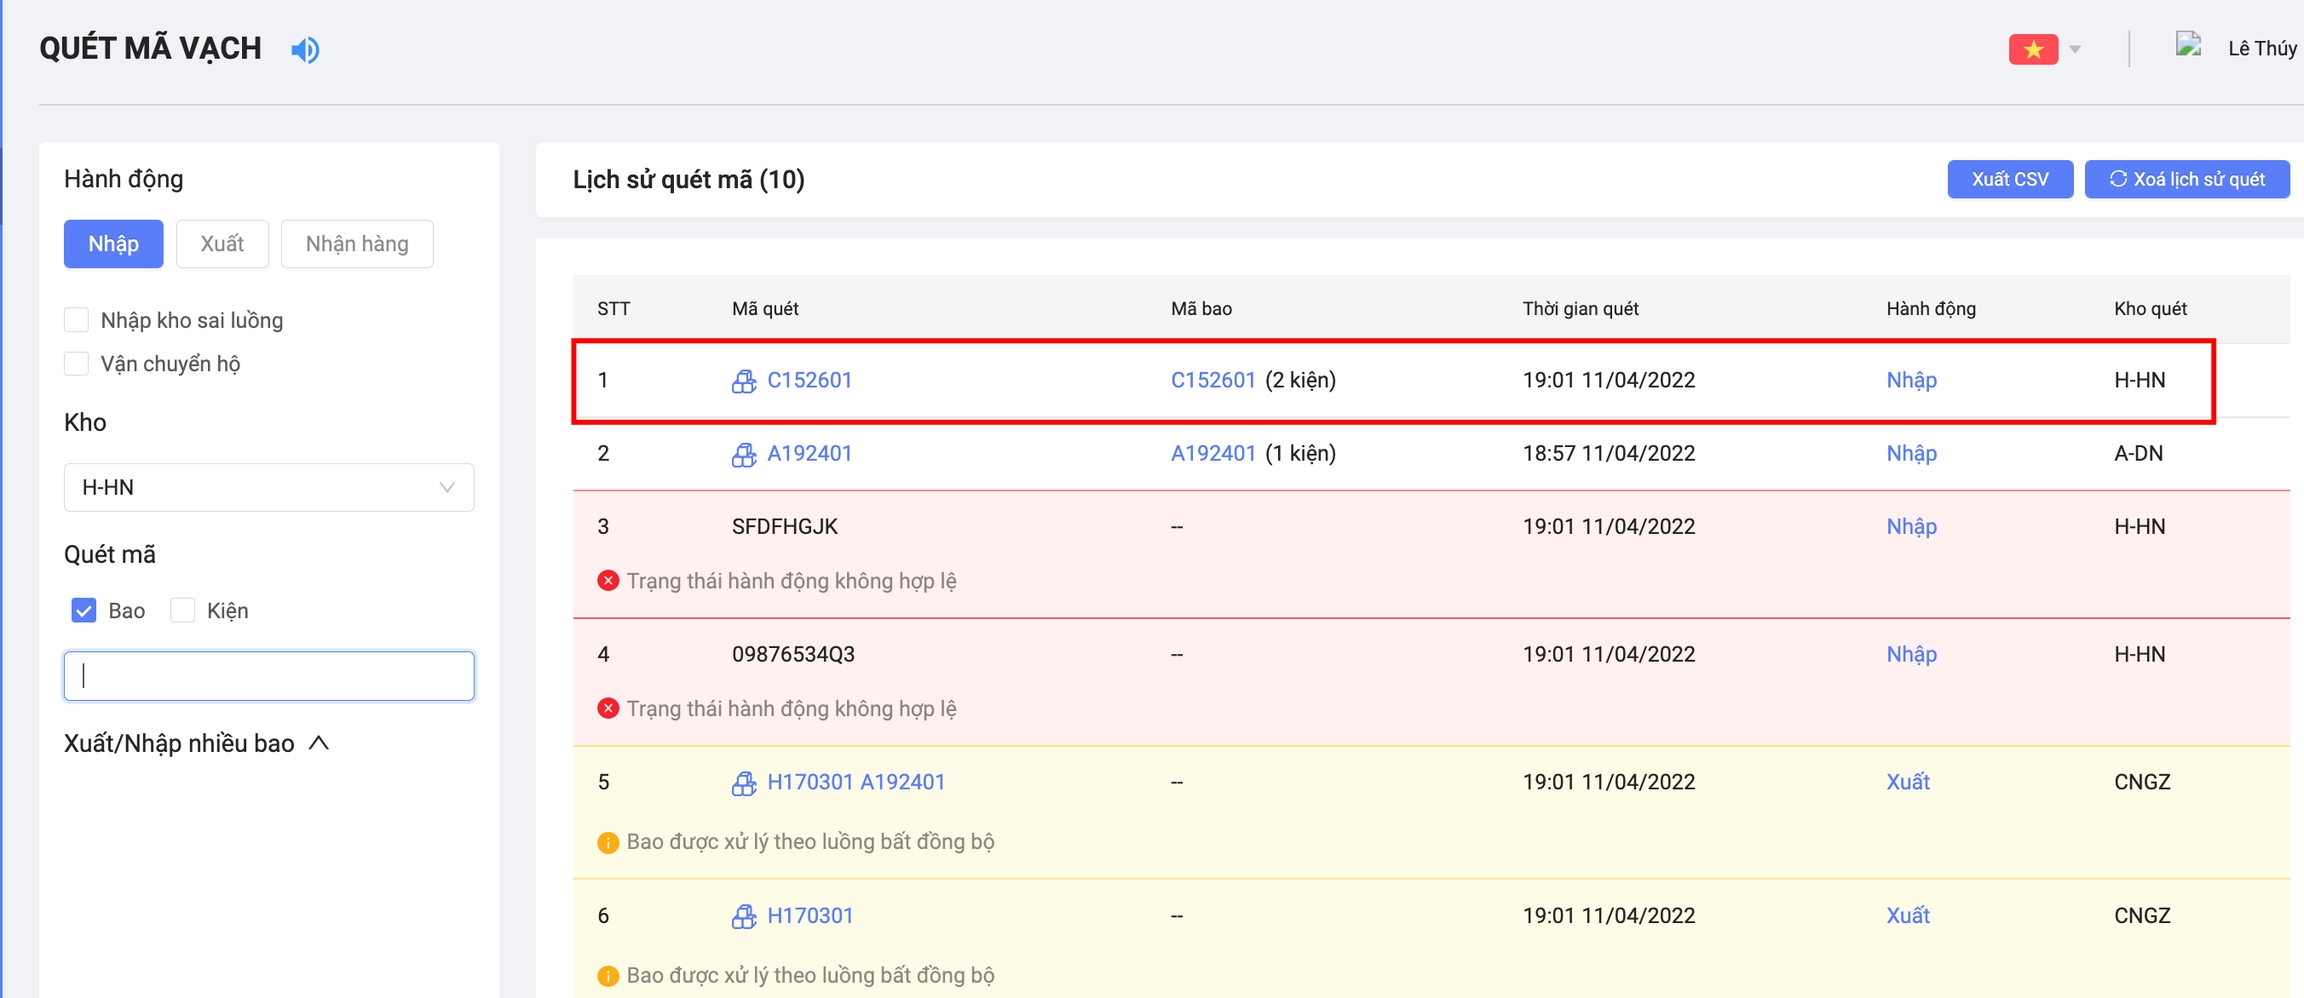Open the Kho H-HN dropdown
Image resolution: width=2304 pixels, height=998 pixels.
click(x=269, y=487)
